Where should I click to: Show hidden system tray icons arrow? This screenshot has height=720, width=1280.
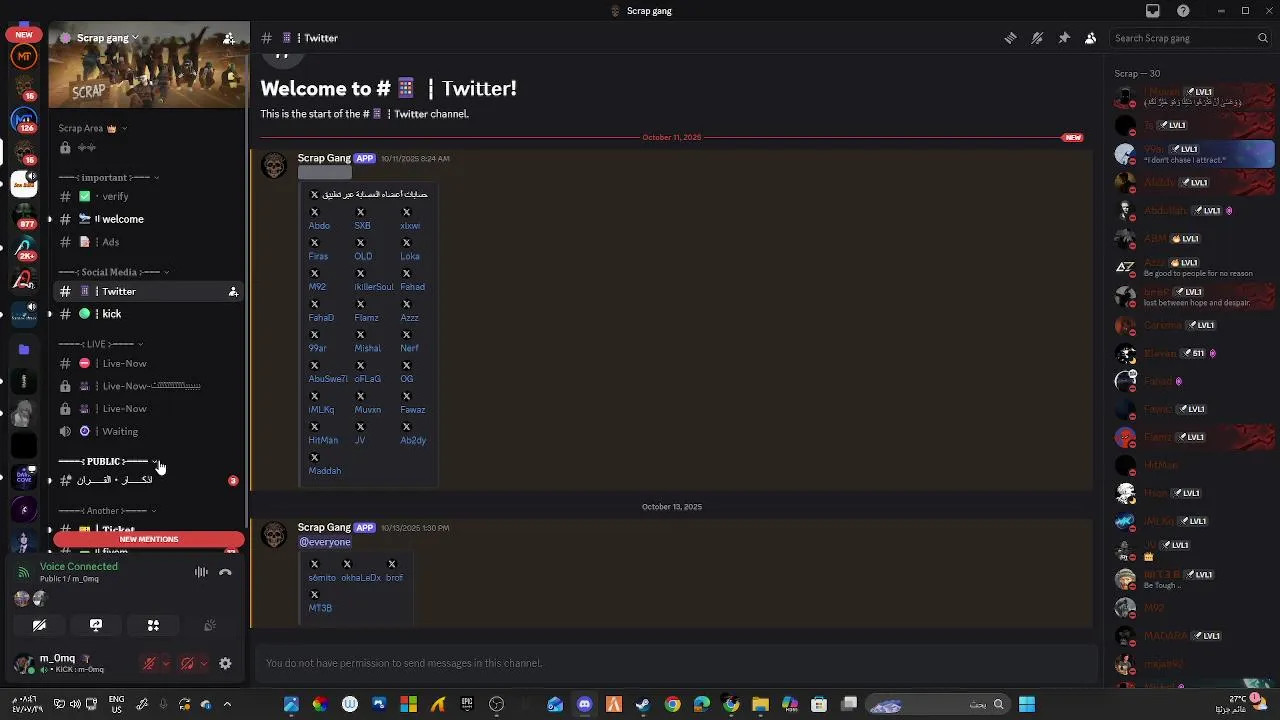pyautogui.click(x=227, y=705)
